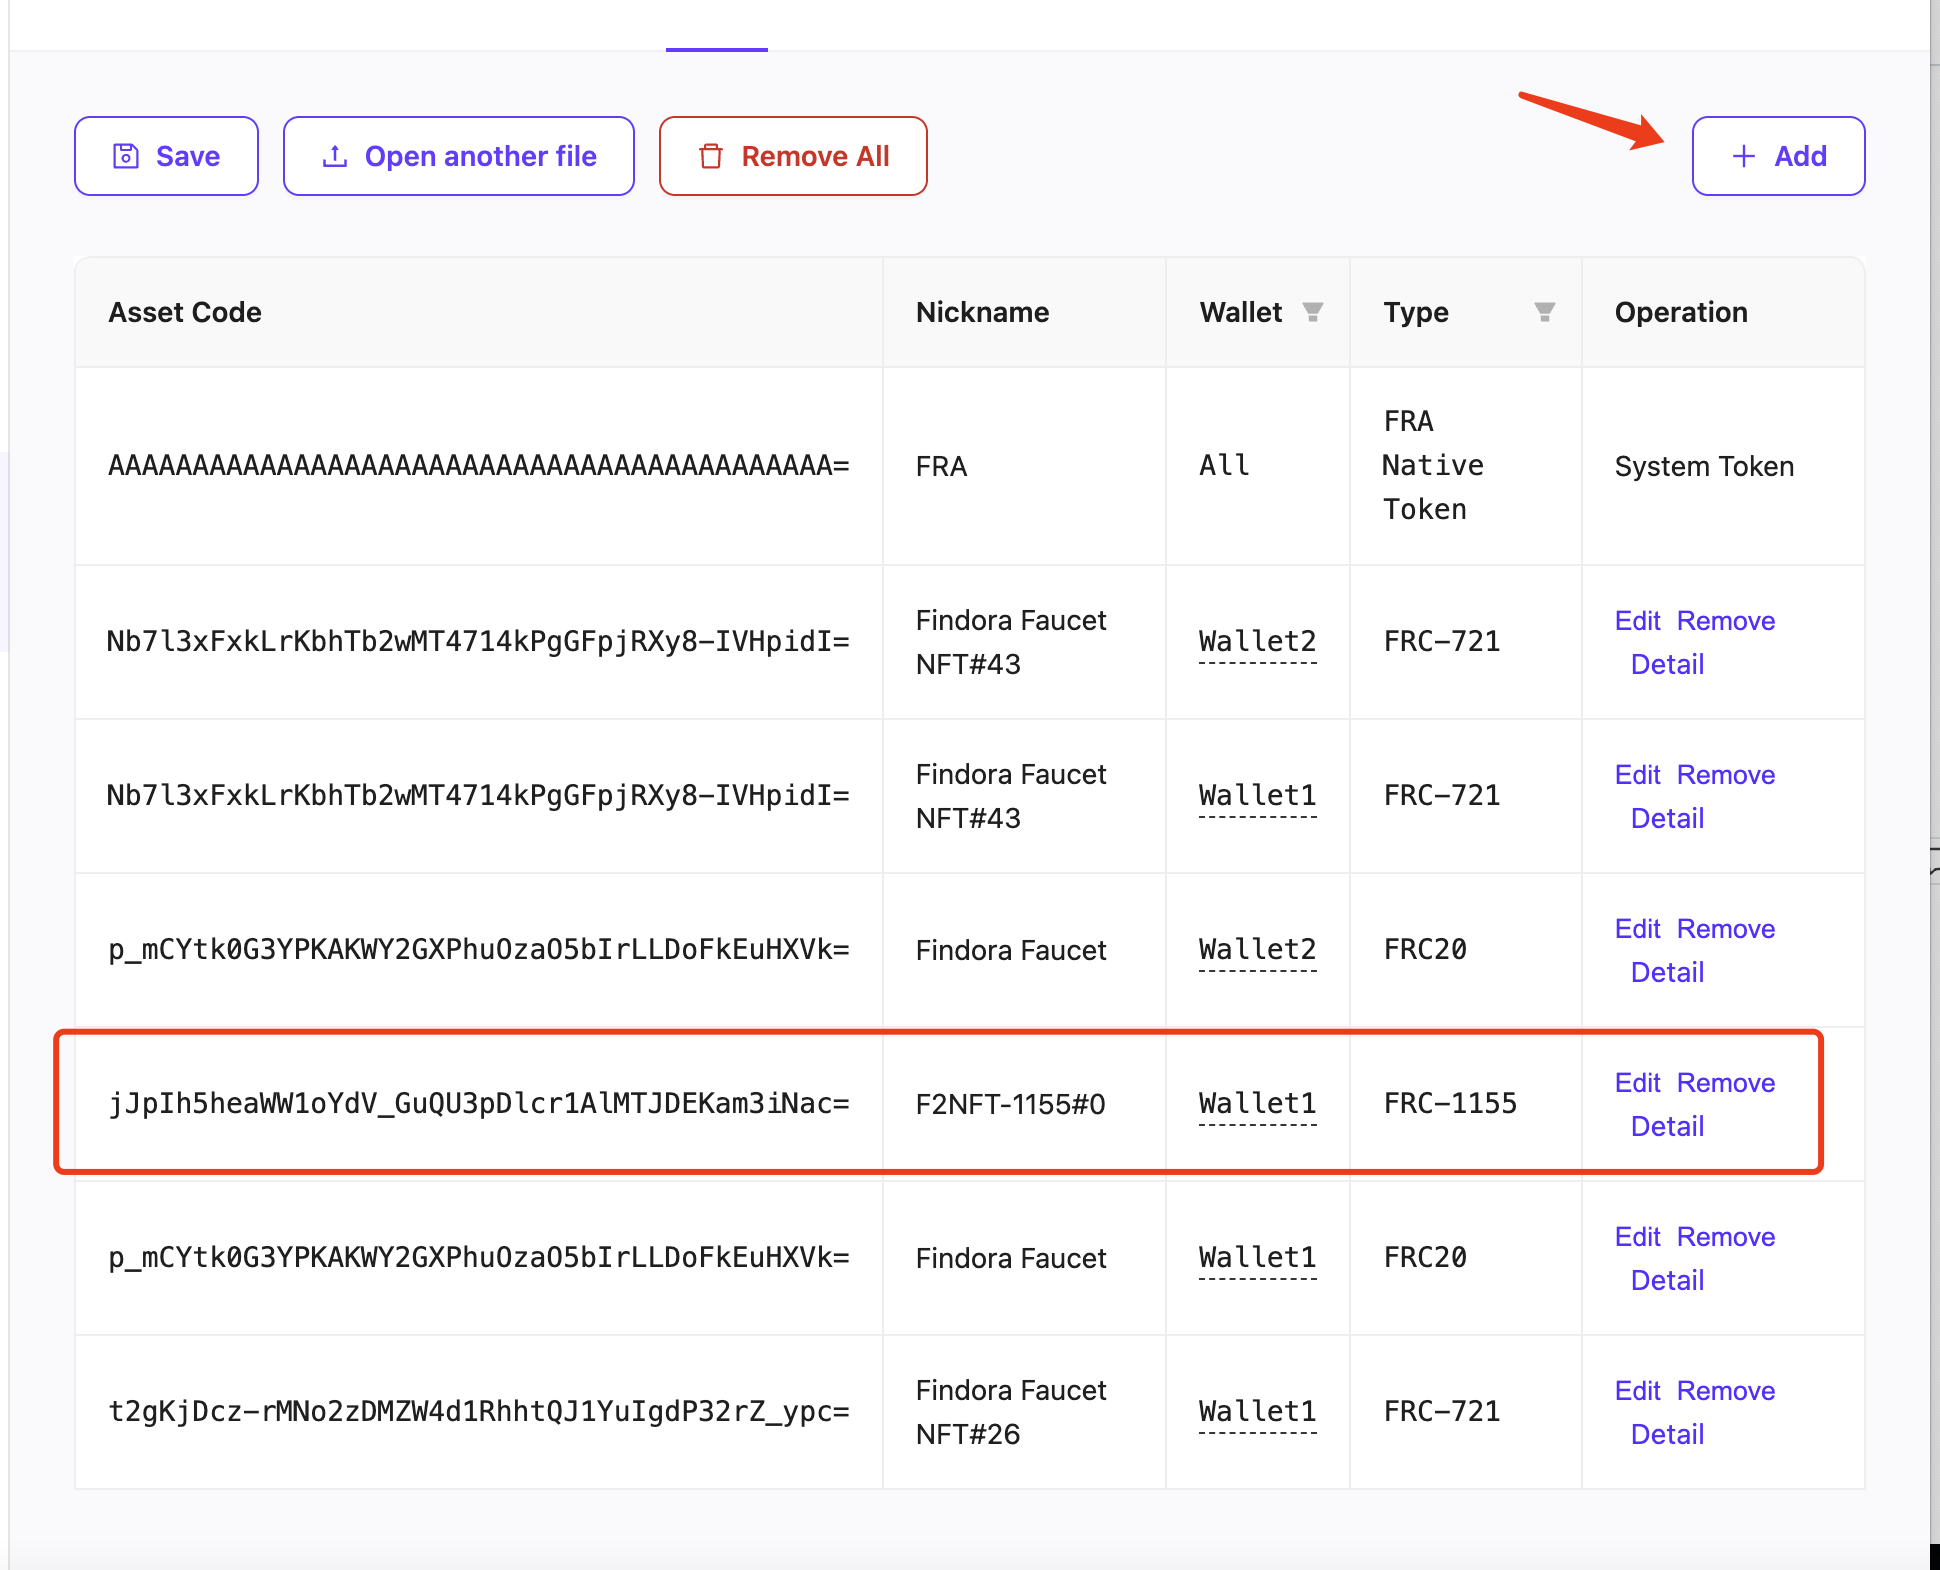Click the upload icon on Open another file

tap(334, 156)
